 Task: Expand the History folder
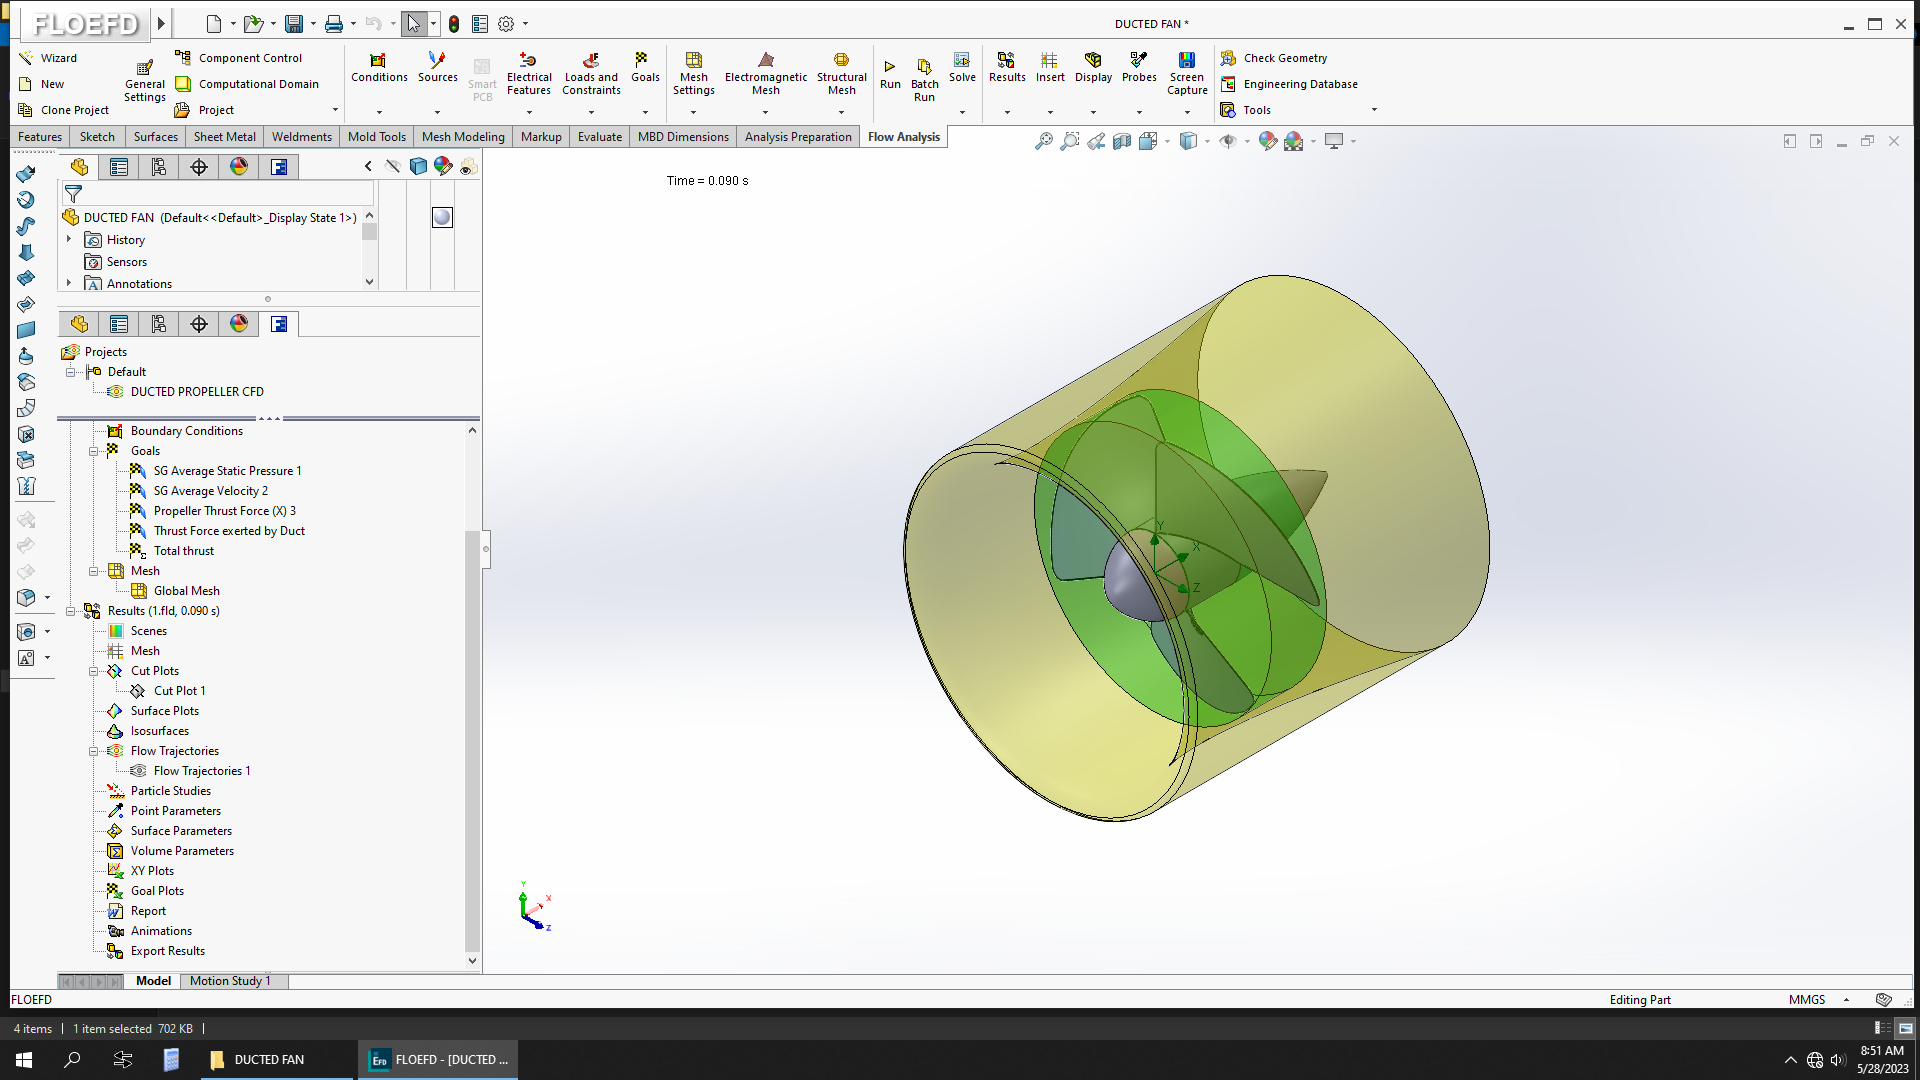point(69,240)
